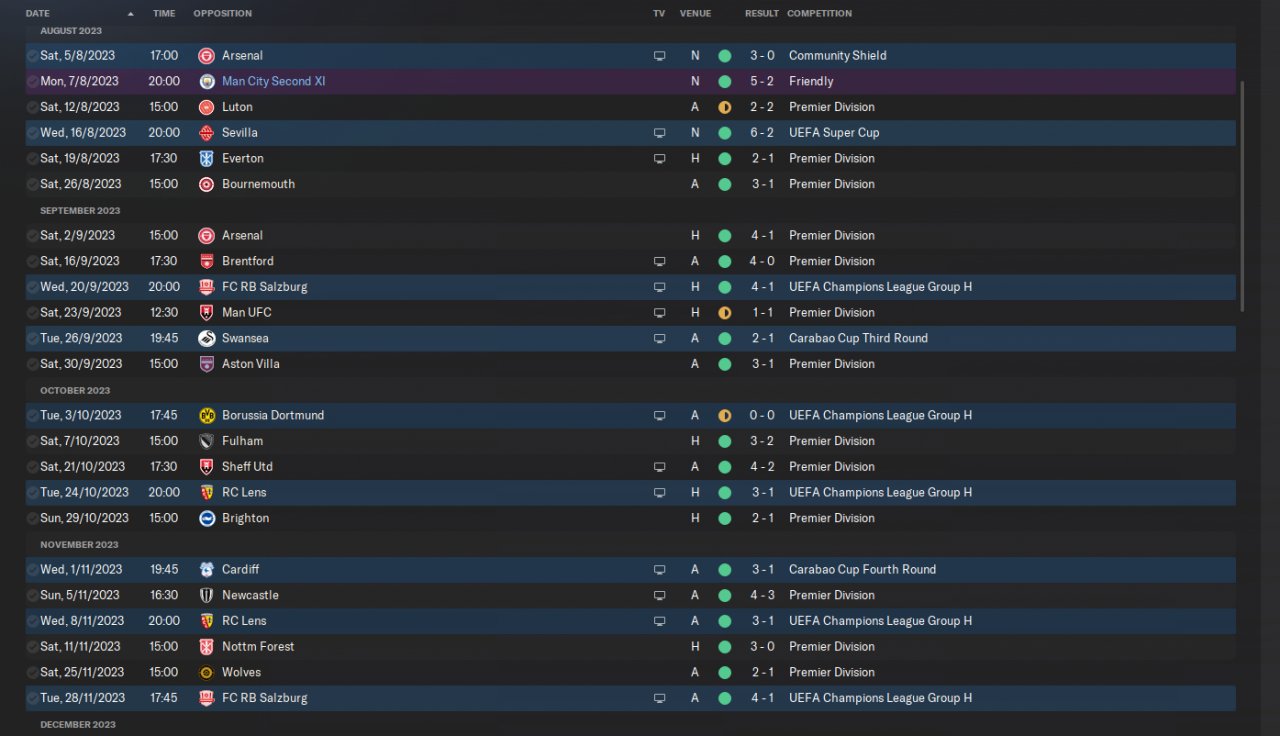
Task: Click the Man City Second XI badge
Action: tap(206, 81)
